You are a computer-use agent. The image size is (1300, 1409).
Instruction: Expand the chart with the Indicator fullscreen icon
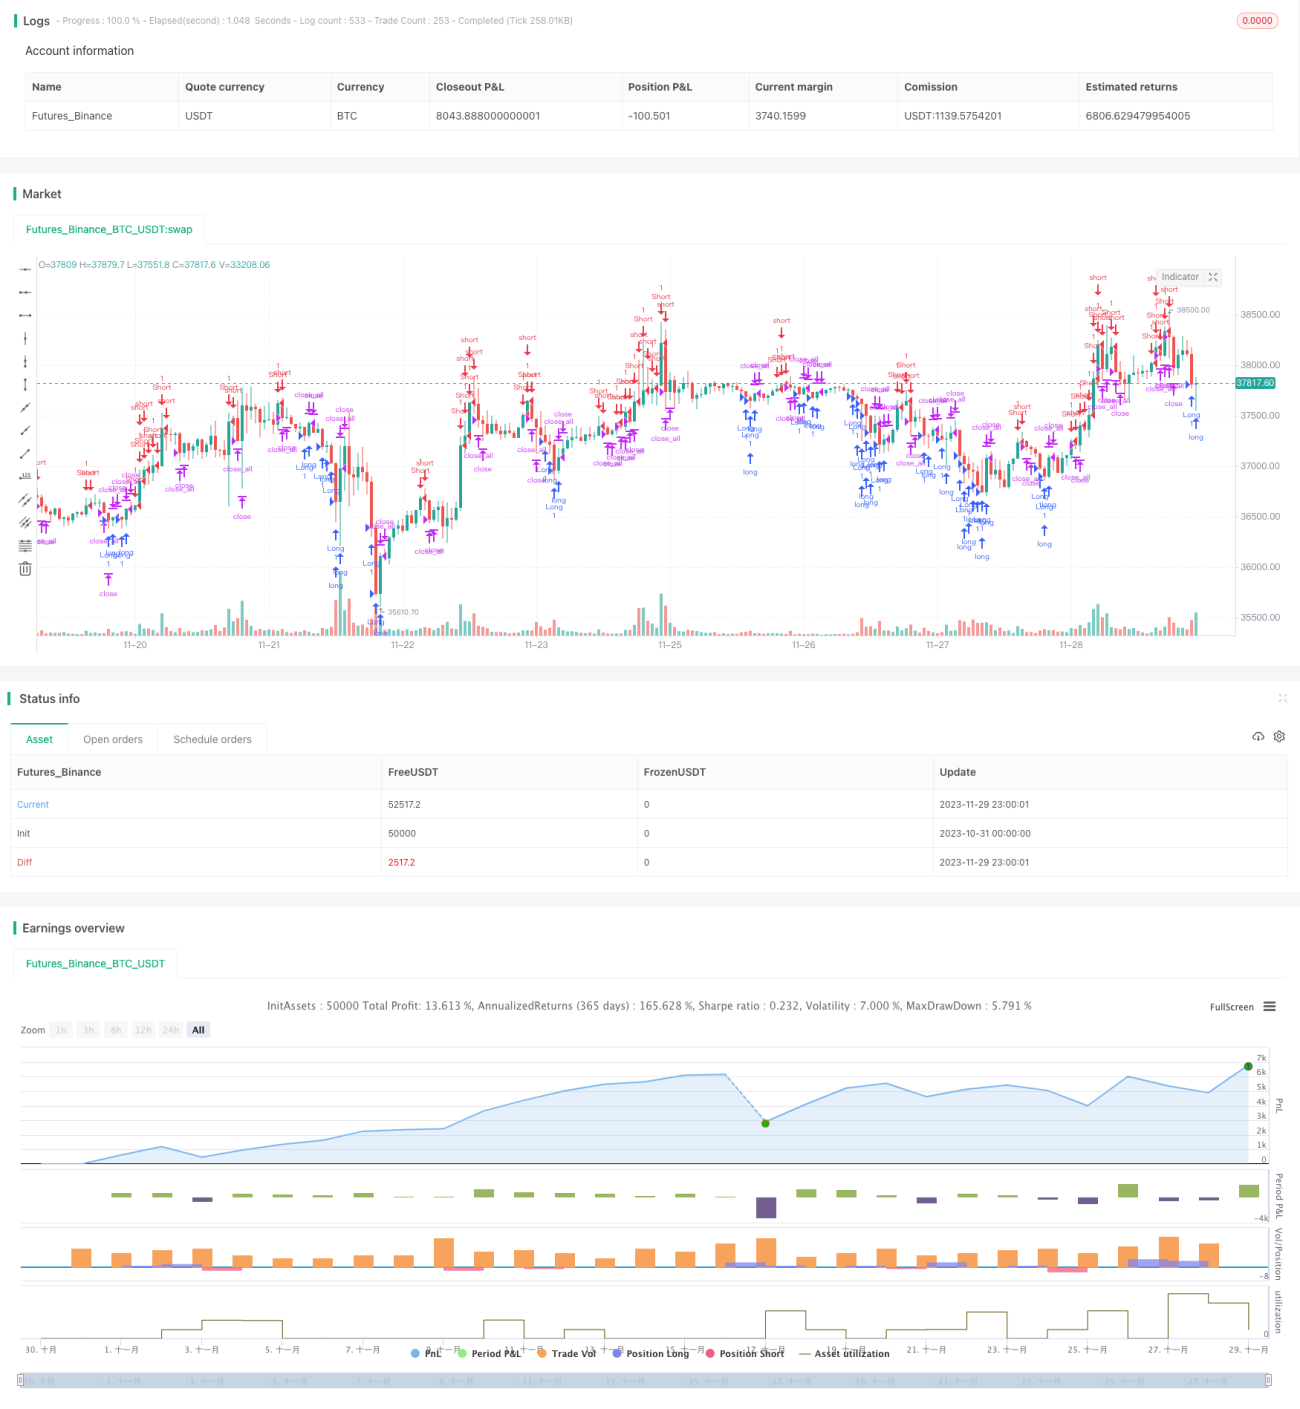[1213, 277]
